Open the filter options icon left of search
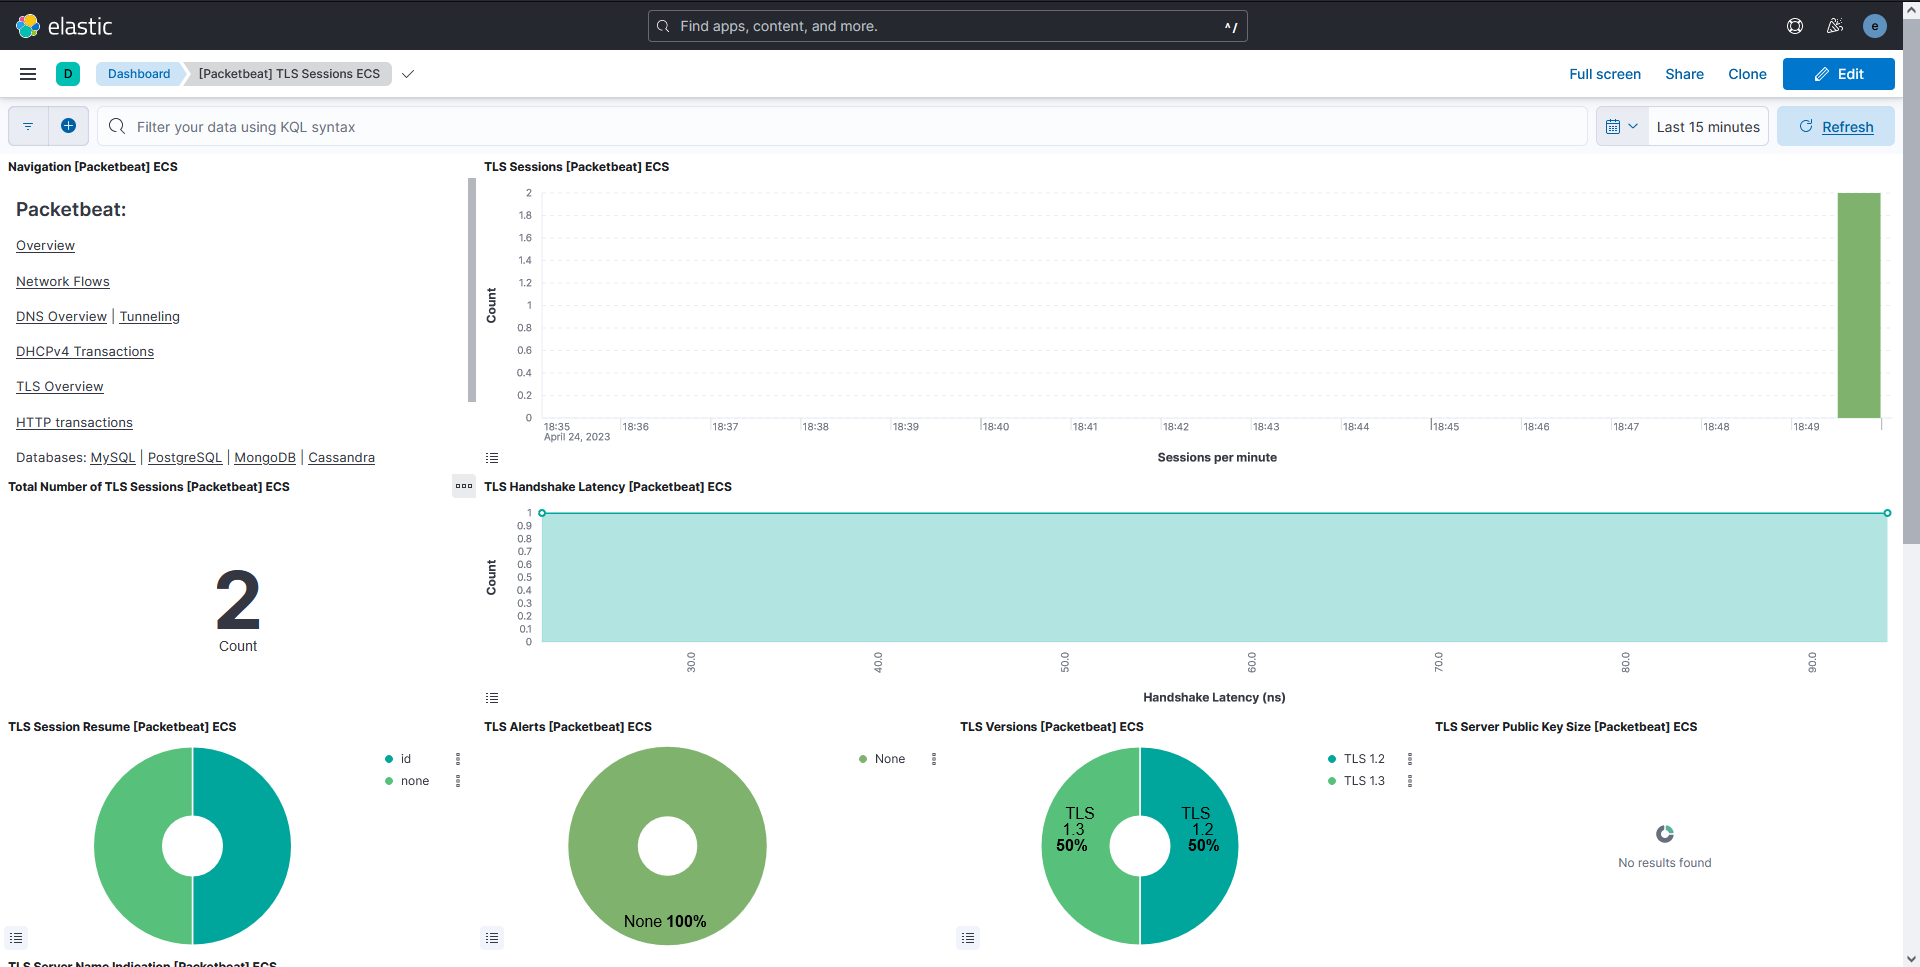Viewport: 1920px width, 967px height. [x=27, y=126]
